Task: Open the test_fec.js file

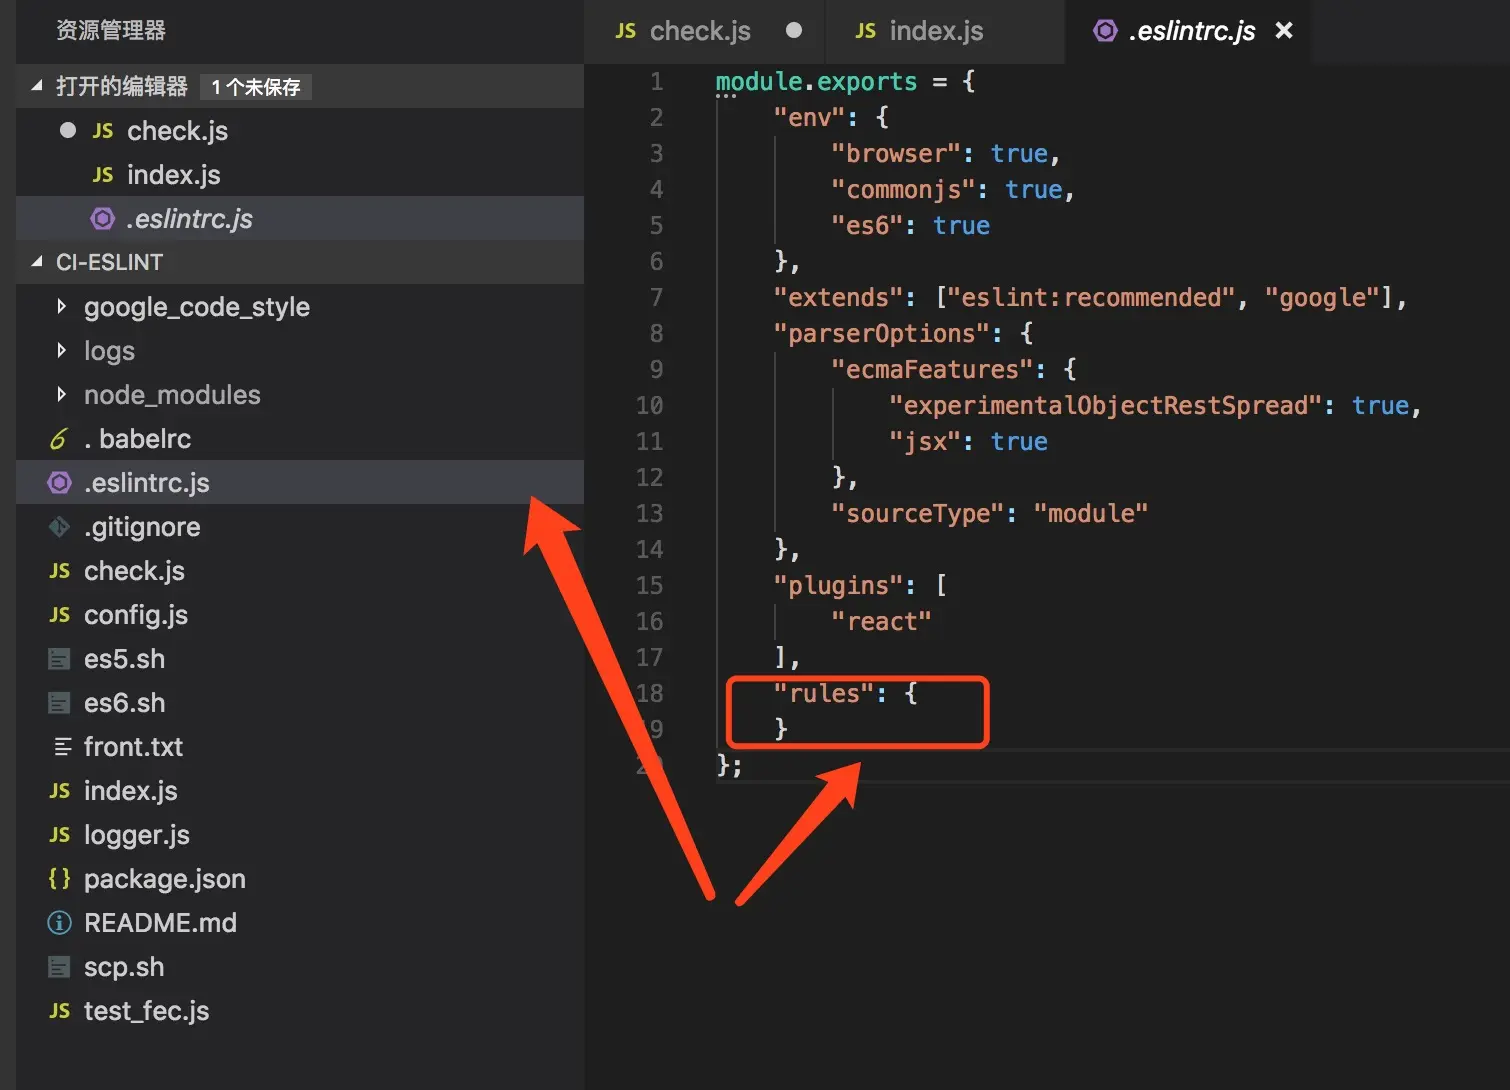Action: (300, 1011)
